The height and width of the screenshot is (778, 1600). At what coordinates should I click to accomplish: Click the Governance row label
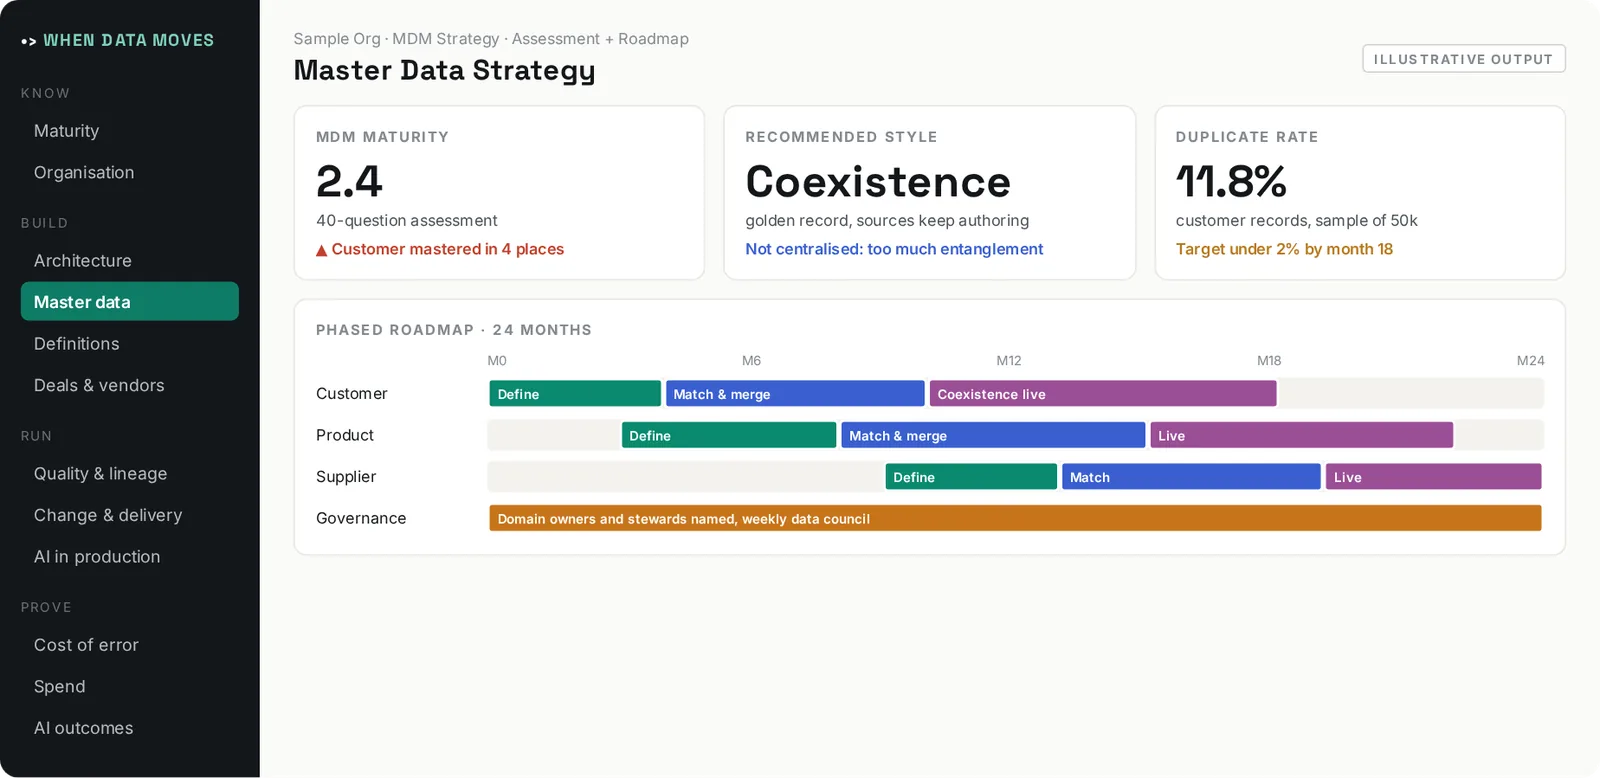point(361,519)
